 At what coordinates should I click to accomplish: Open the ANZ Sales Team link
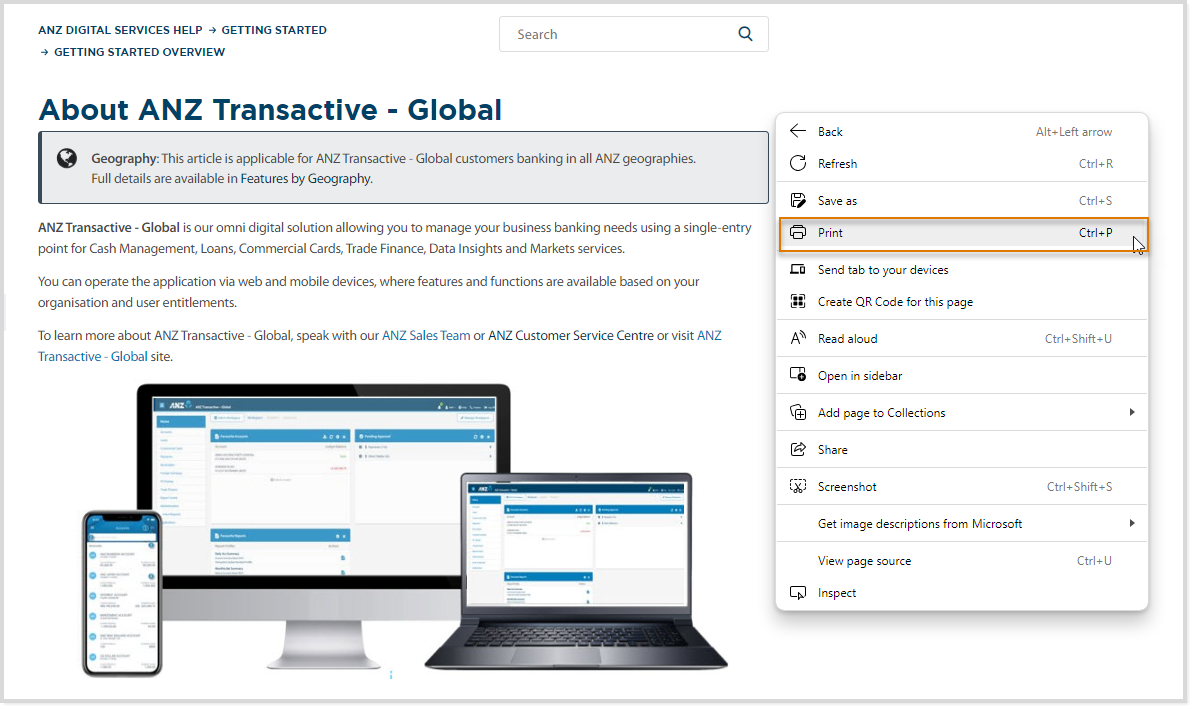(x=425, y=335)
